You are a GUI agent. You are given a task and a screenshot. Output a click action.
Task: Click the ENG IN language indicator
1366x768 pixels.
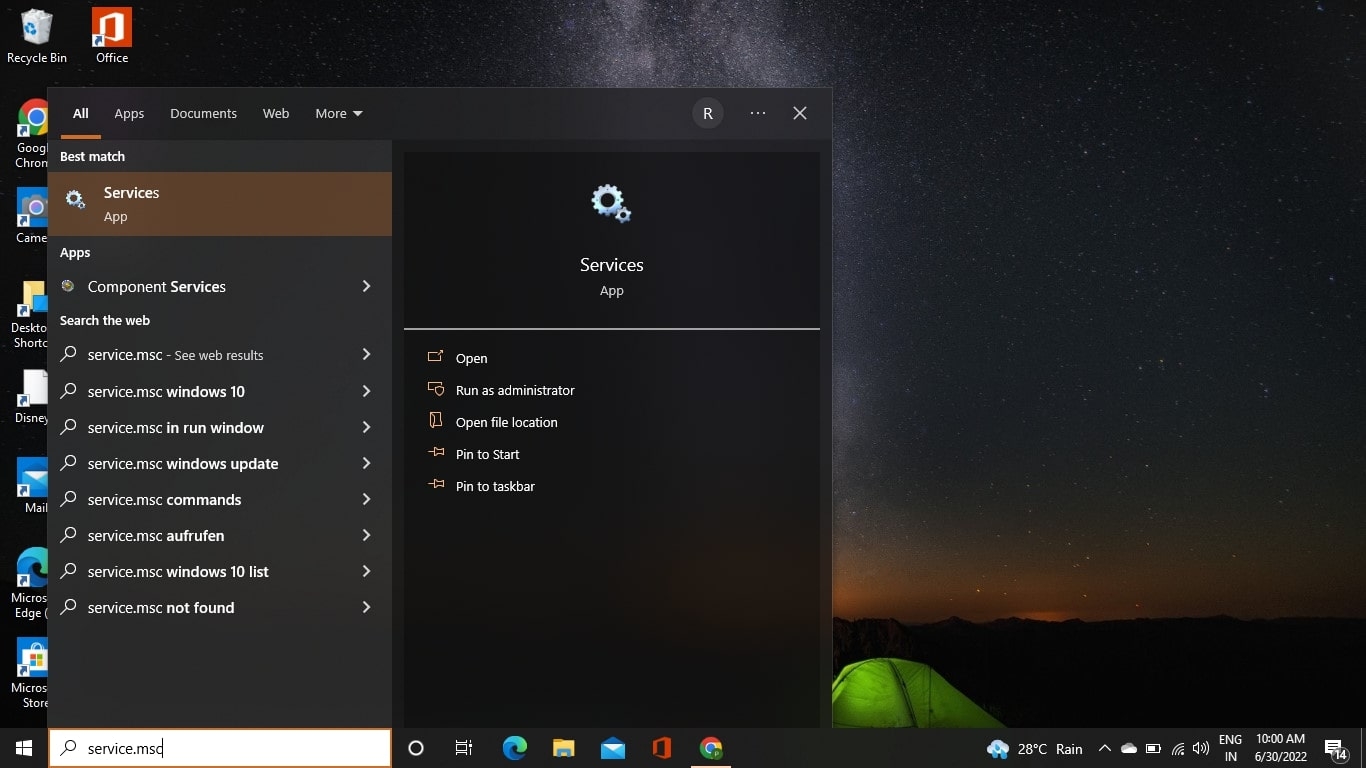1230,748
